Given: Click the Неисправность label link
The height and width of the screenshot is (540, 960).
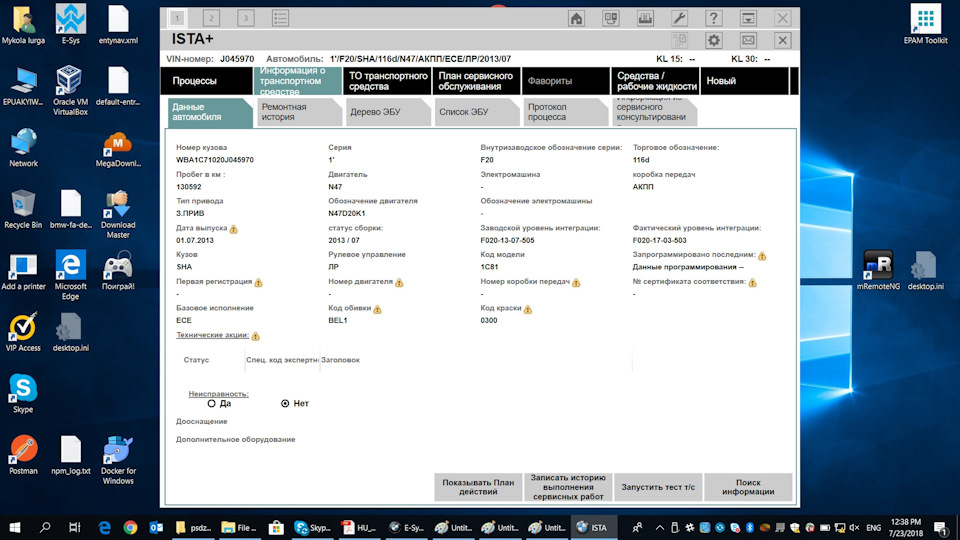Looking at the screenshot, I should click(219, 394).
